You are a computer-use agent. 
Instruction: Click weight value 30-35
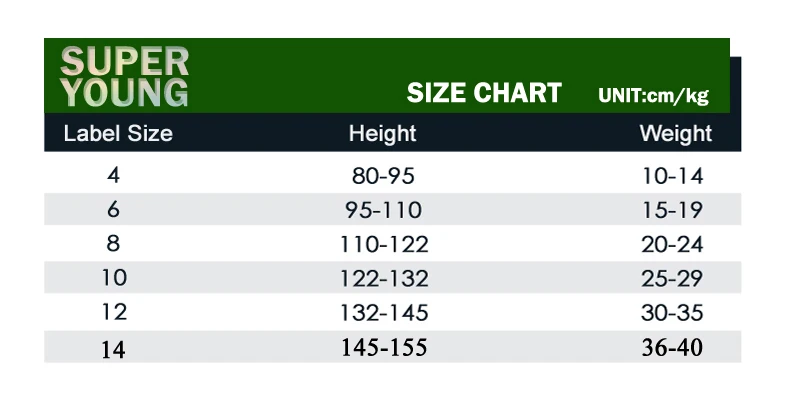click(672, 313)
